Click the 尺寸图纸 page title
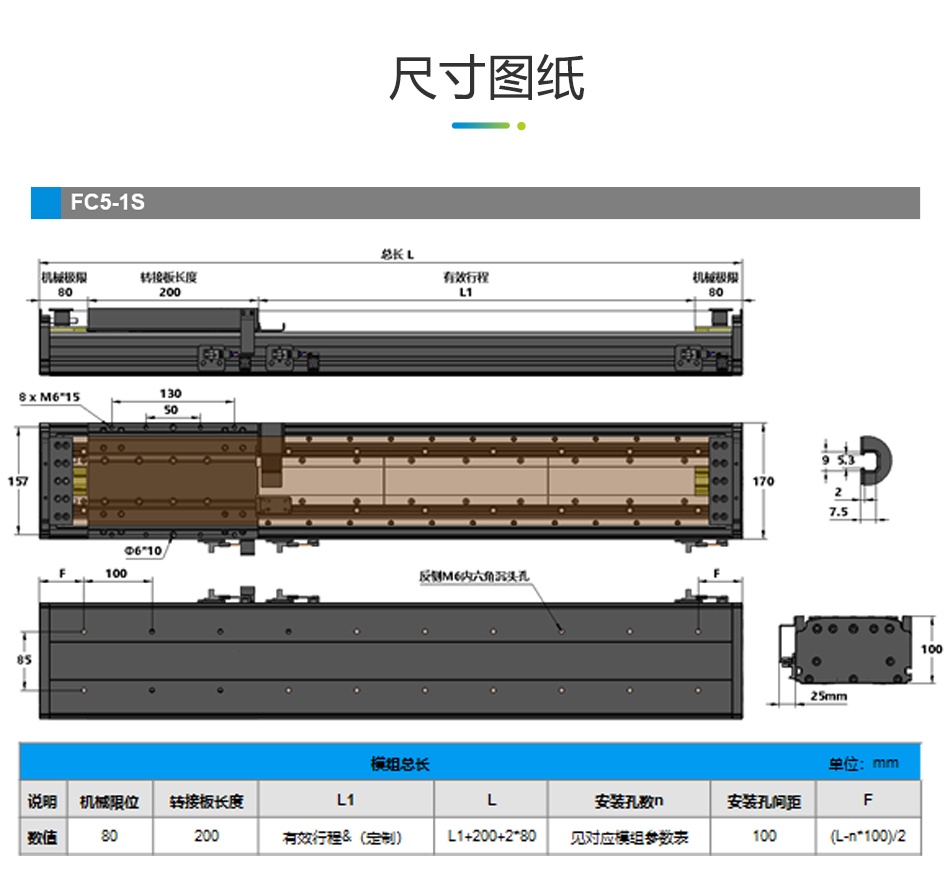Screen dimensions: 950x882 coord(487,79)
